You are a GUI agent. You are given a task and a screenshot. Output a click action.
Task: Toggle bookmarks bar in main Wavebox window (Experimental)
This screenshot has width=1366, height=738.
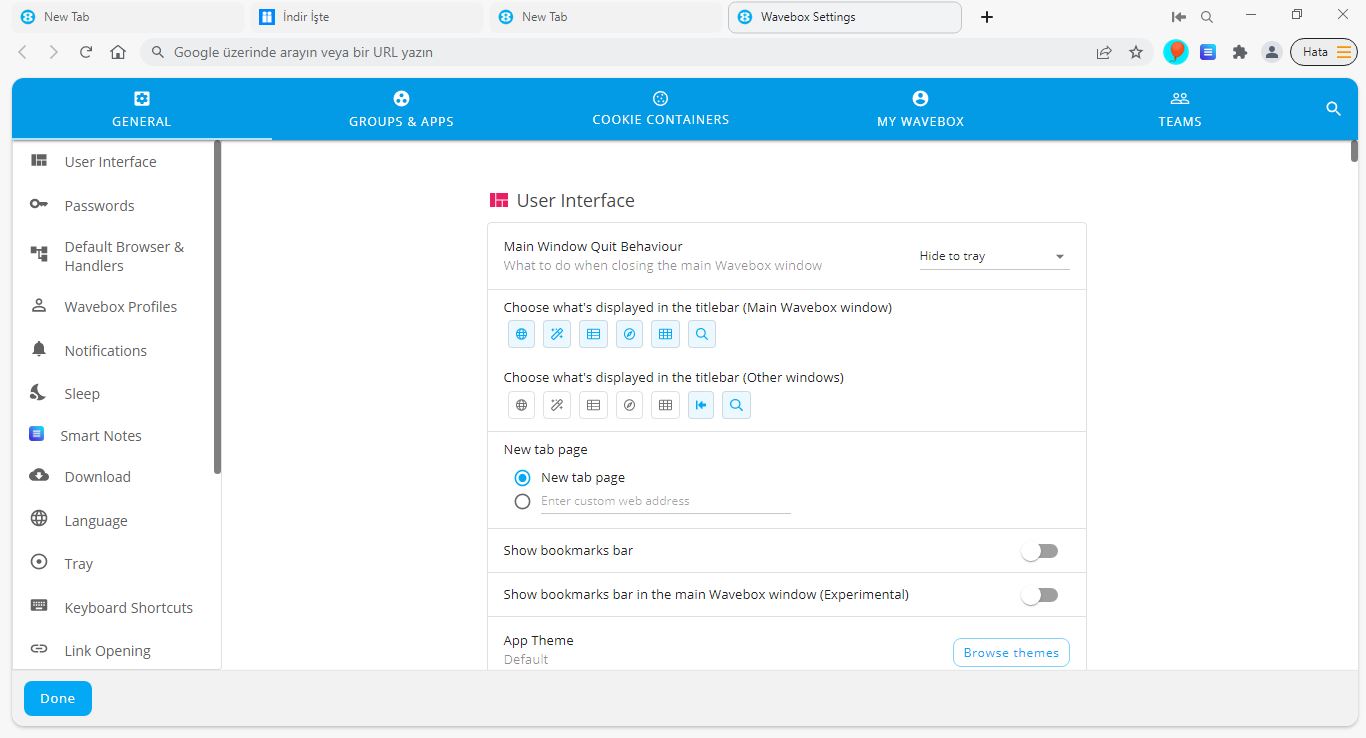pos(1039,595)
